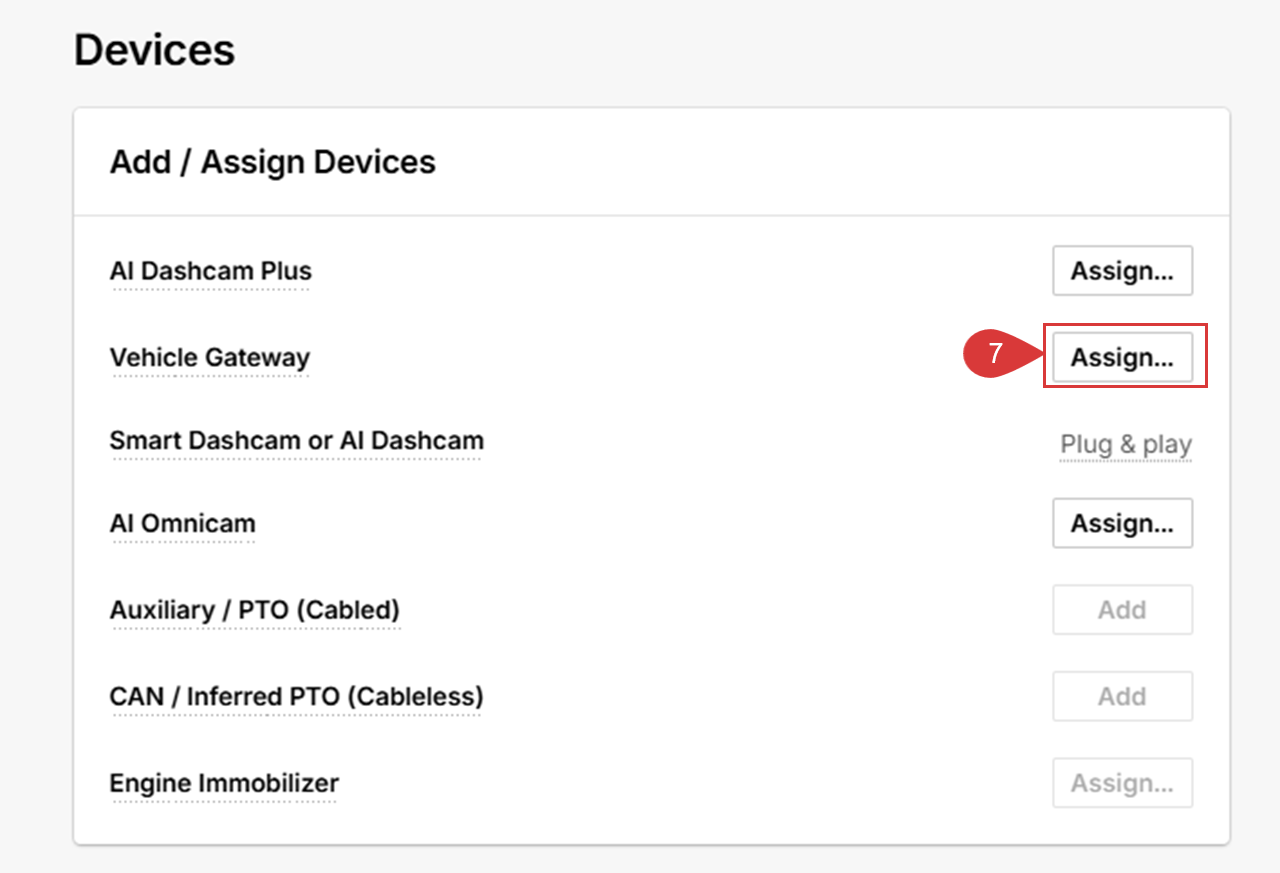Select the AI Dashcam Plus label
The width and height of the screenshot is (1280, 873).
211,271
